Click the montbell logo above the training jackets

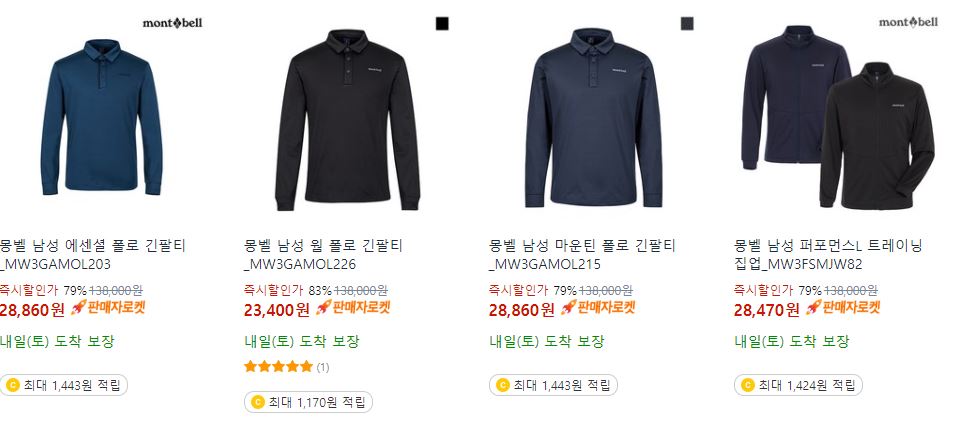pos(908,23)
